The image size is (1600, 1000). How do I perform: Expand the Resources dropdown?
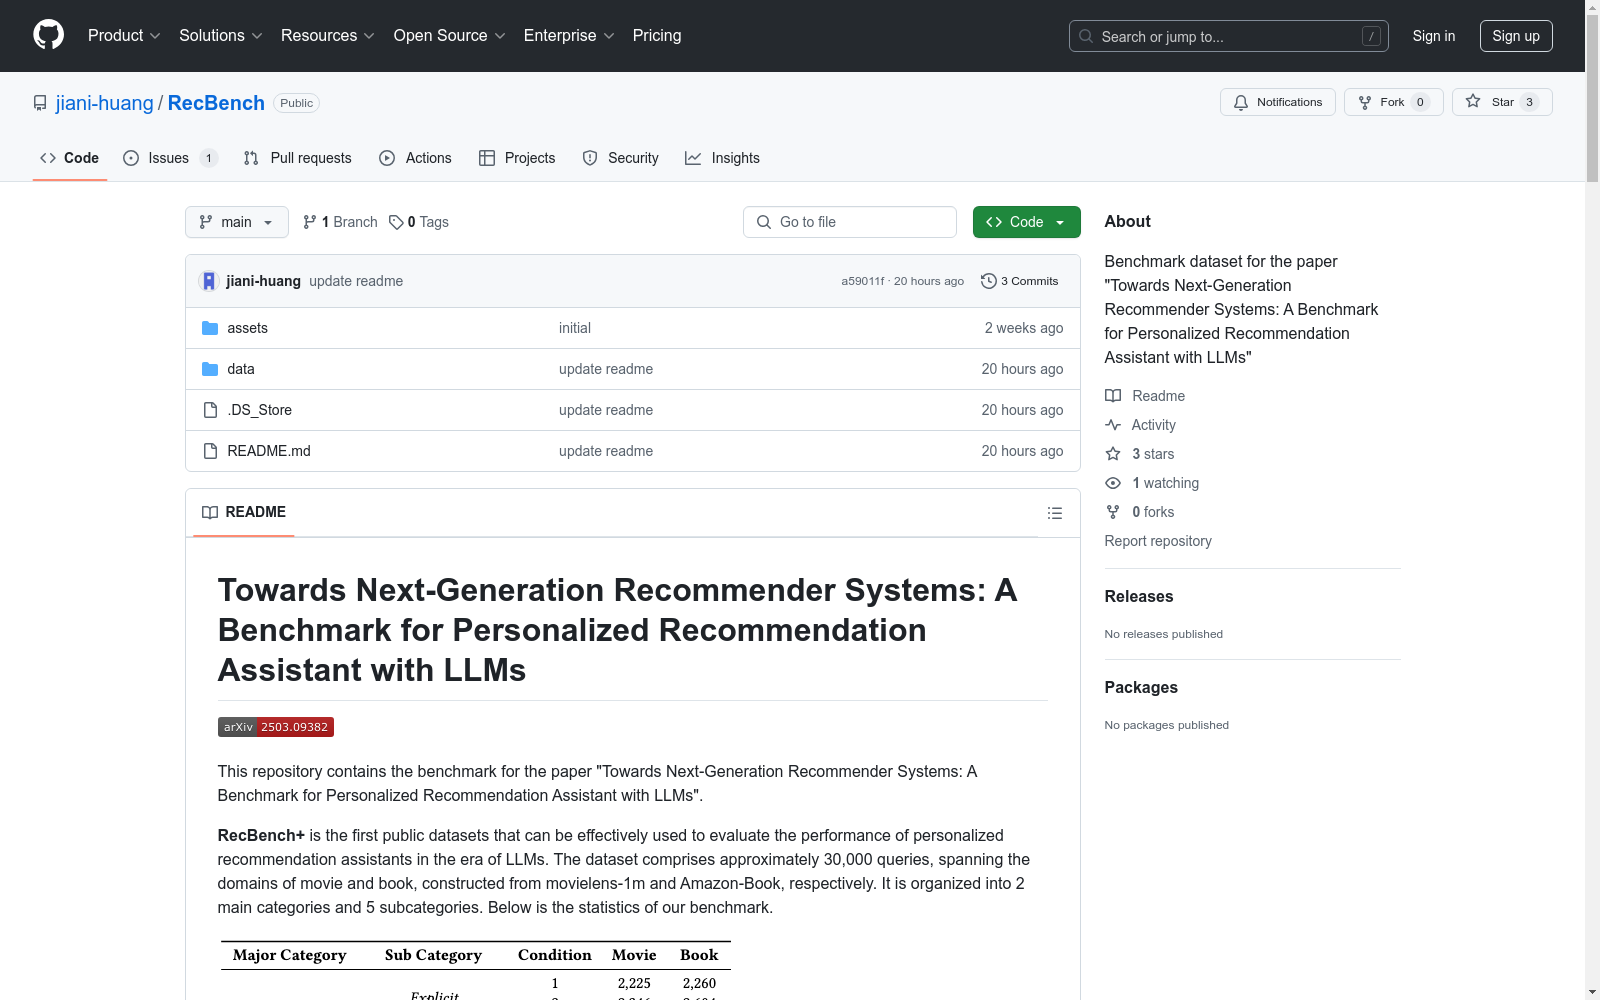pos(328,36)
